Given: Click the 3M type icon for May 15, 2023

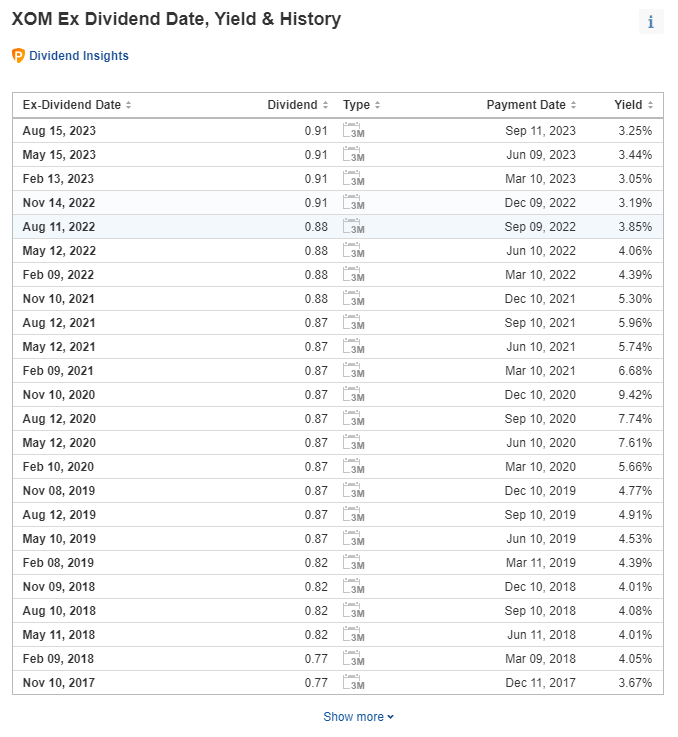Looking at the screenshot, I should tap(354, 155).
